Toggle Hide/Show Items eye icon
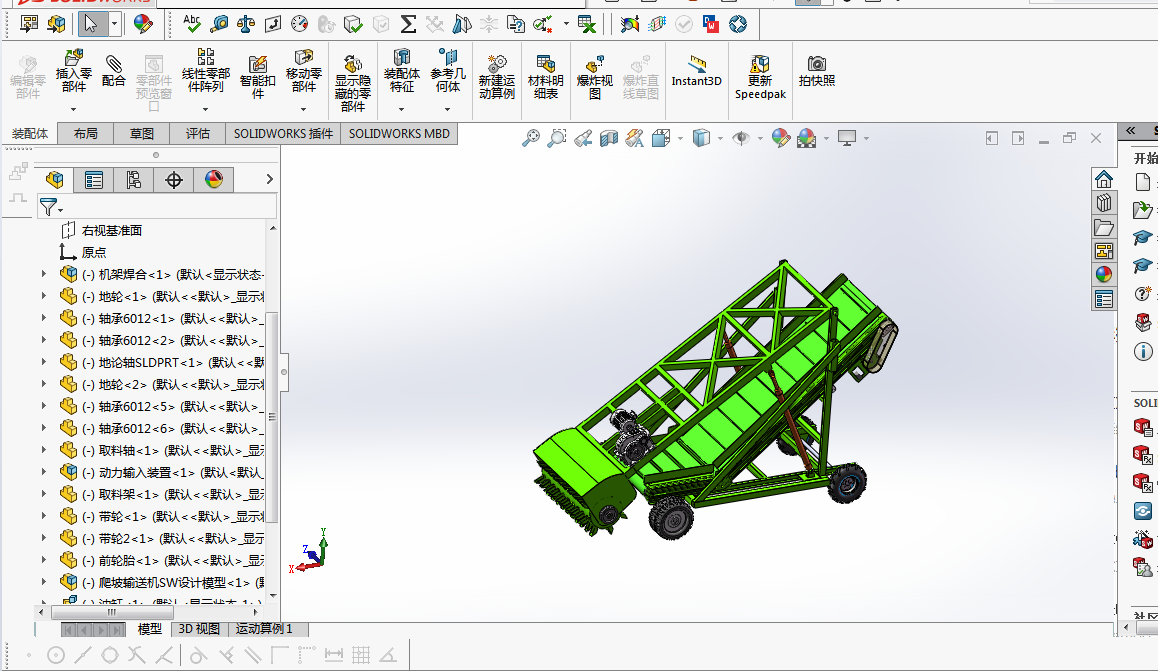1158x671 pixels. (x=741, y=138)
